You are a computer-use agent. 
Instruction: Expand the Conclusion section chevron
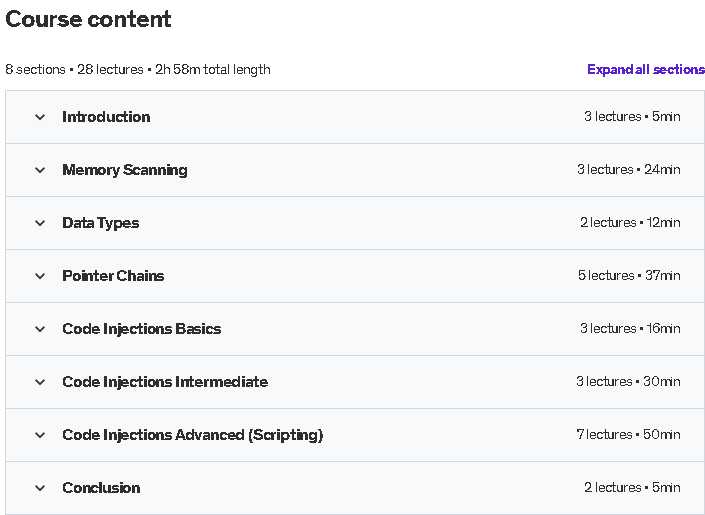(40, 488)
